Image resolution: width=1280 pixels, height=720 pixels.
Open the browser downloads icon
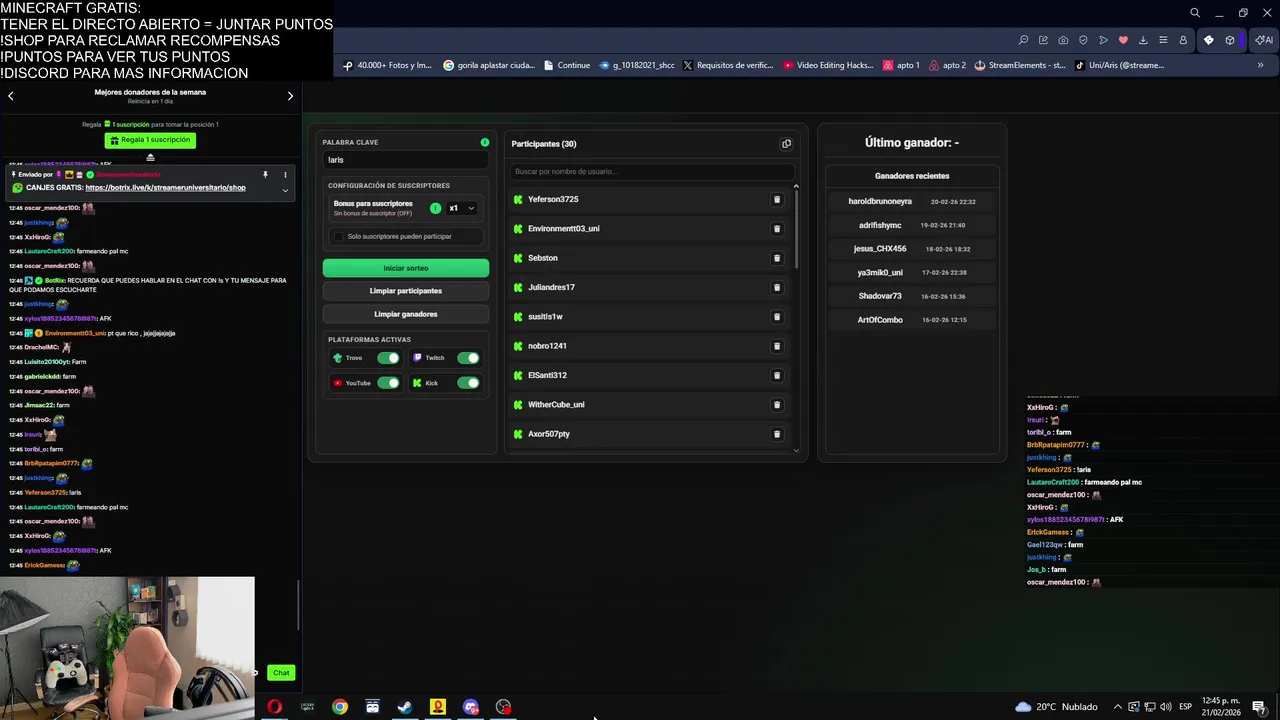(x=1143, y=40)
